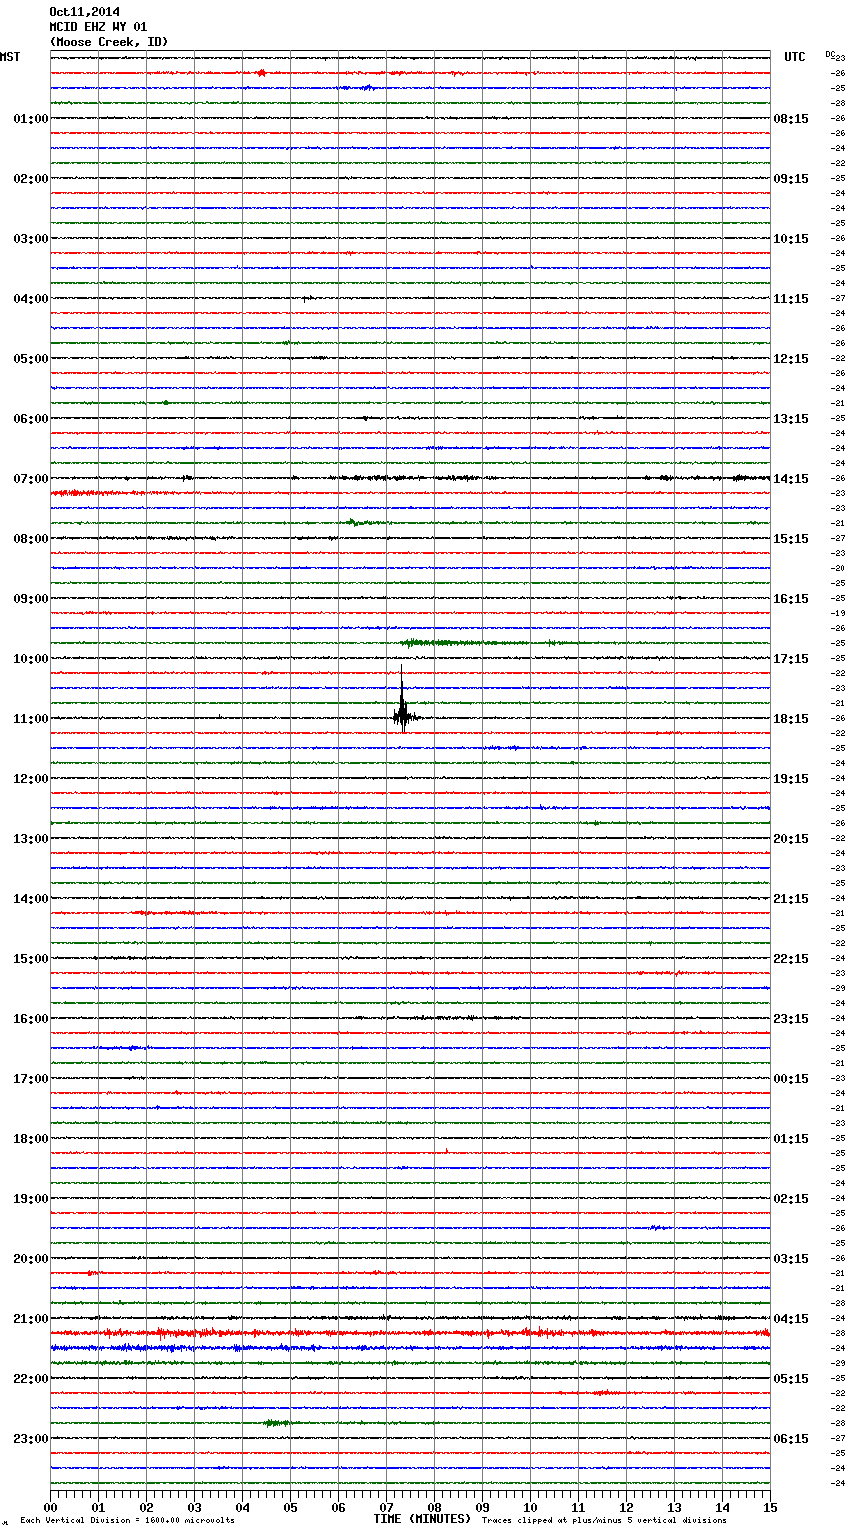Click the 17:15 UTC time label

tap(791, 659)
